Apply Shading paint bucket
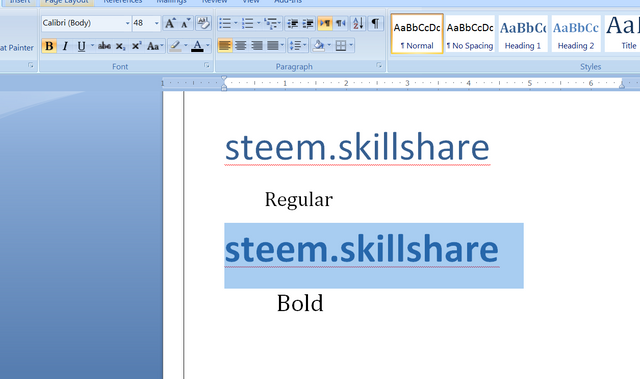Image resolution: width=640 pixels, height=379 pixels. click(318, 45)
